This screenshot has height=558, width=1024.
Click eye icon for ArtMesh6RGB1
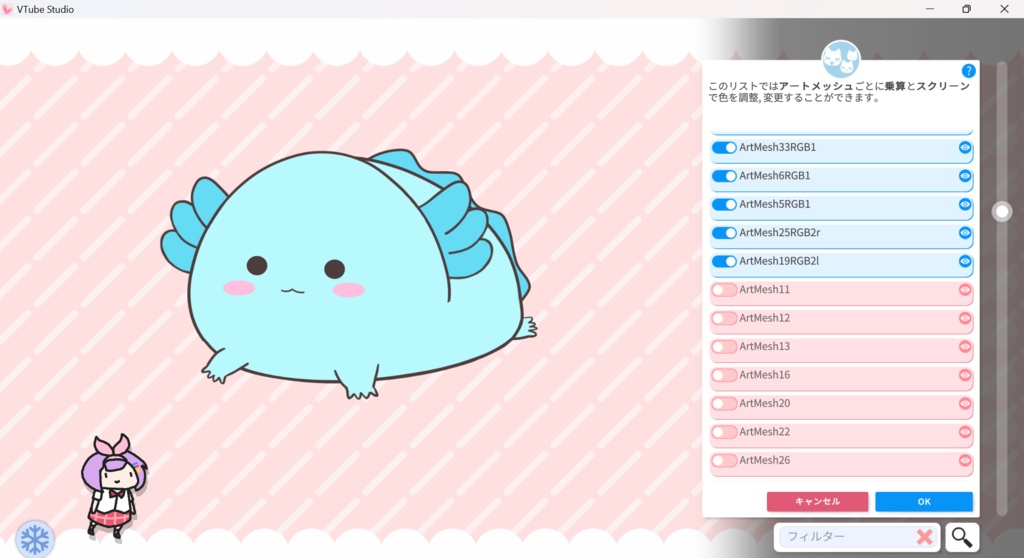point(965,176)
